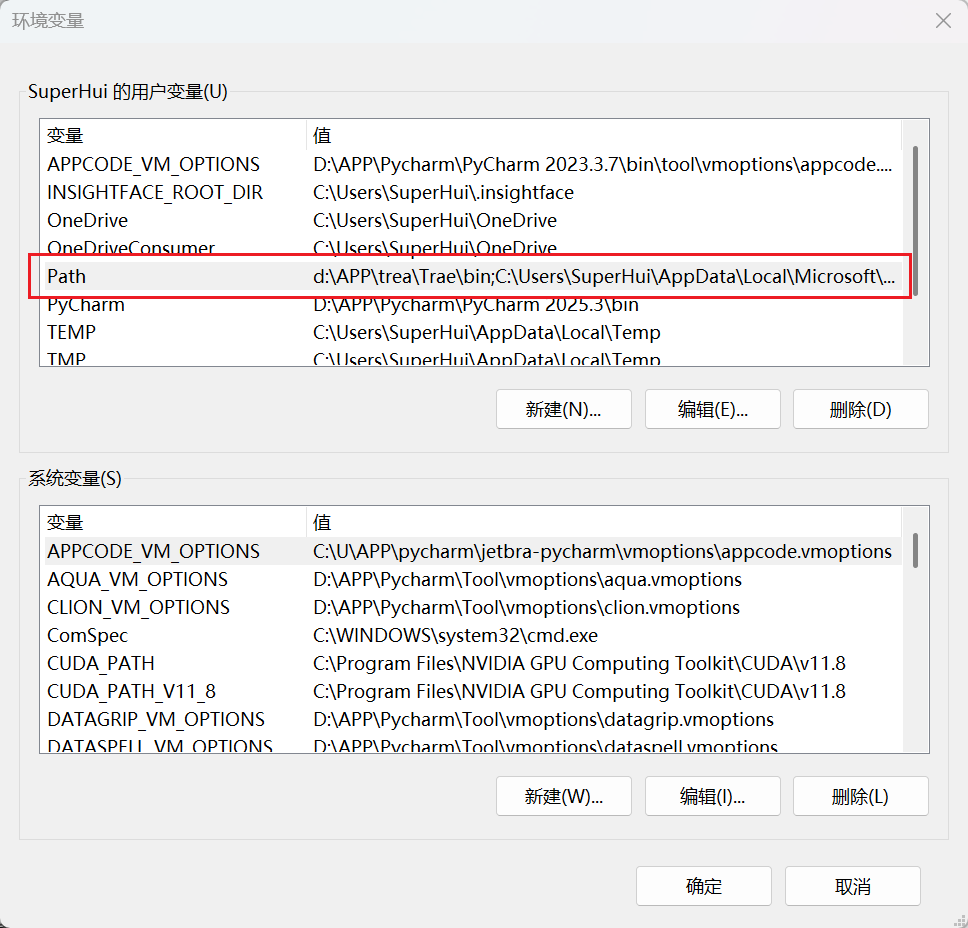Click value C:\WINDOWS\system32\cmd.exe
968x928 pixels.
click(x=456, y=635)
